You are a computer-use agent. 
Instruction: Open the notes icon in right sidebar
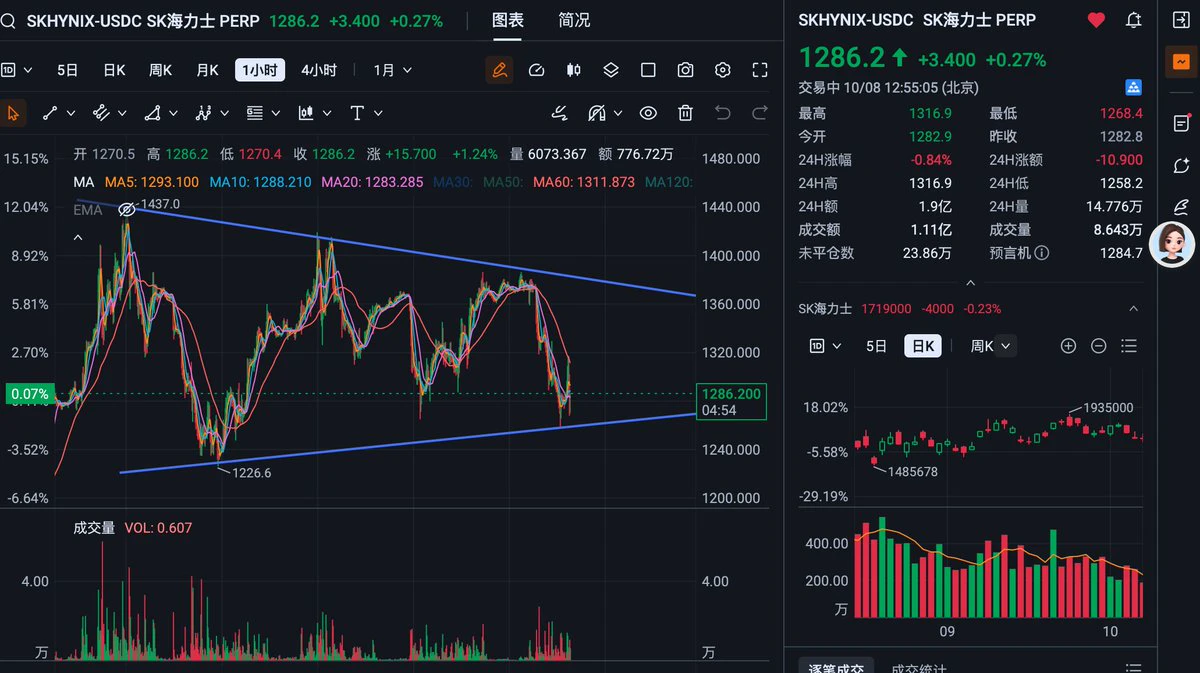tap(1180, 123)
